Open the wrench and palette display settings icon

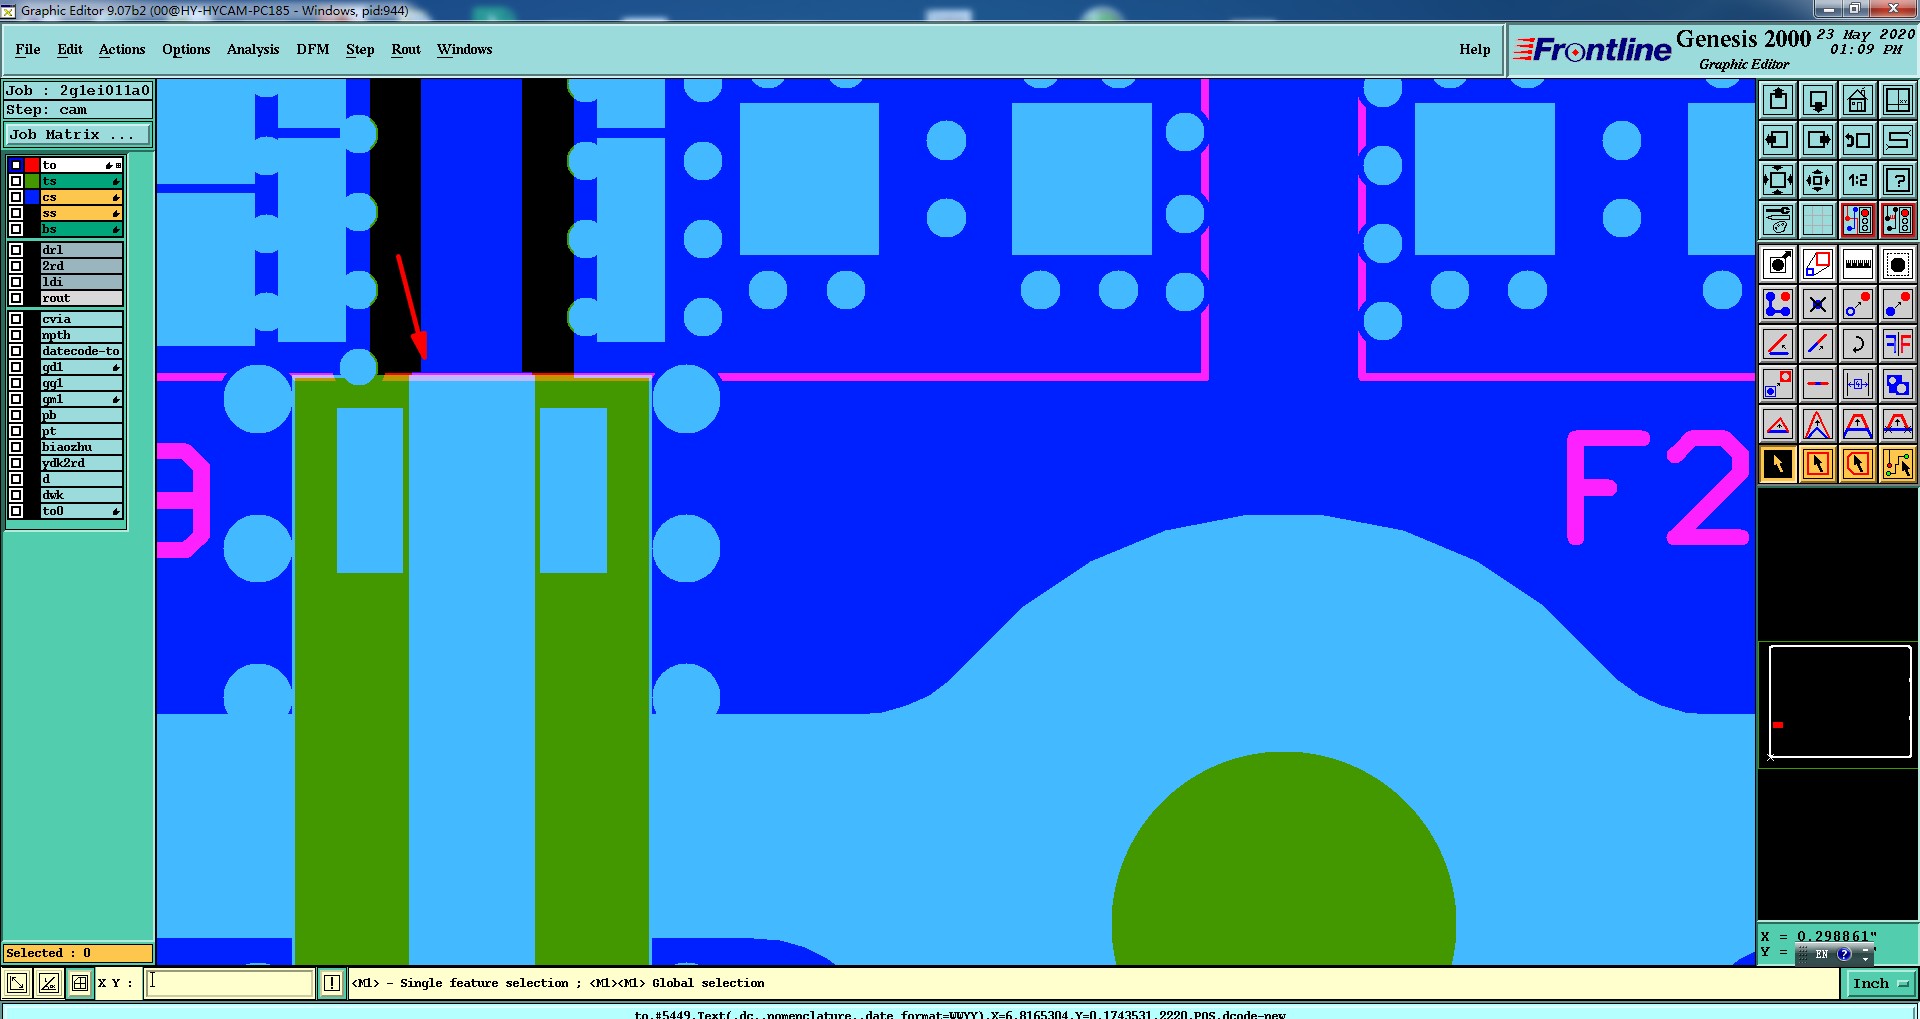tap(1778, 220)
